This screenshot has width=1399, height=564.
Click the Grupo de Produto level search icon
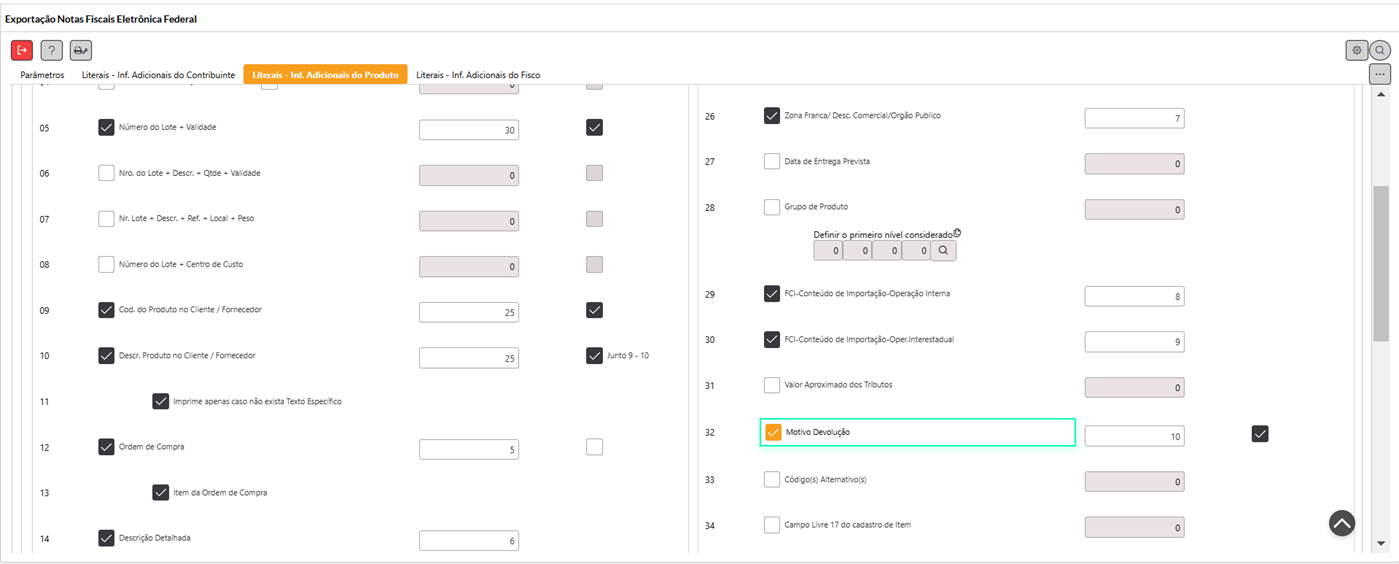(x=943, y=251)
